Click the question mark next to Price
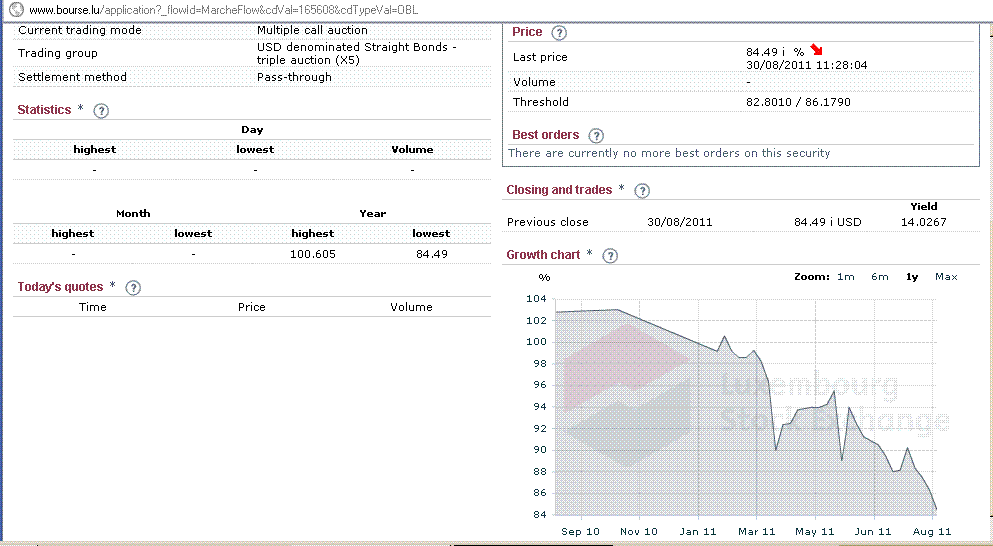Image resolution: width=993 pixels, height=546 pixels. pos(559,33)
